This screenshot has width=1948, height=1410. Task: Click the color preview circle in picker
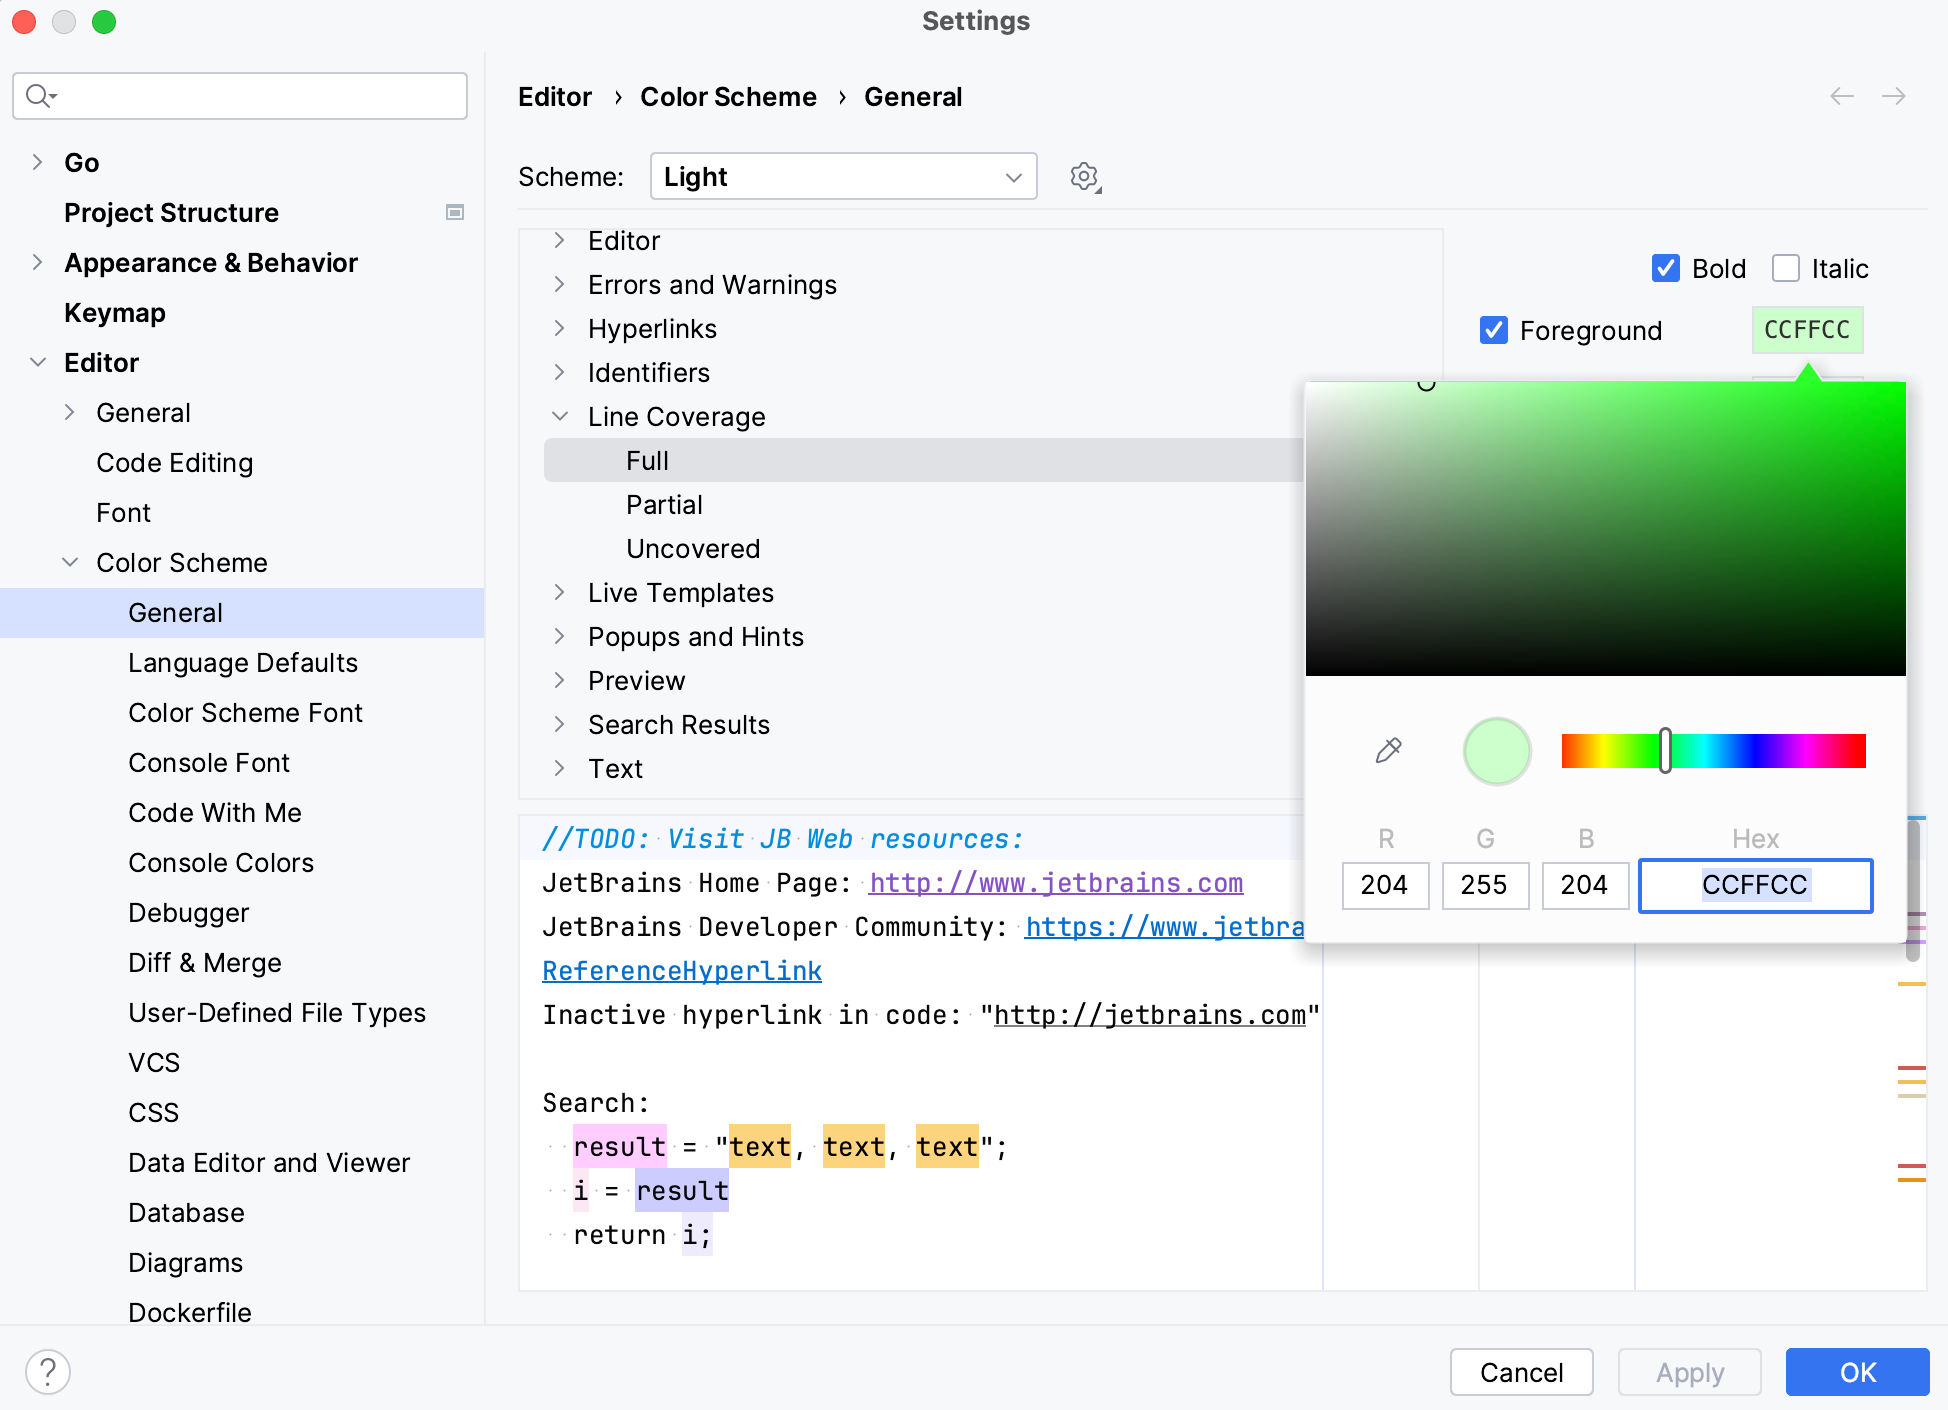[x=1496, y=751]
